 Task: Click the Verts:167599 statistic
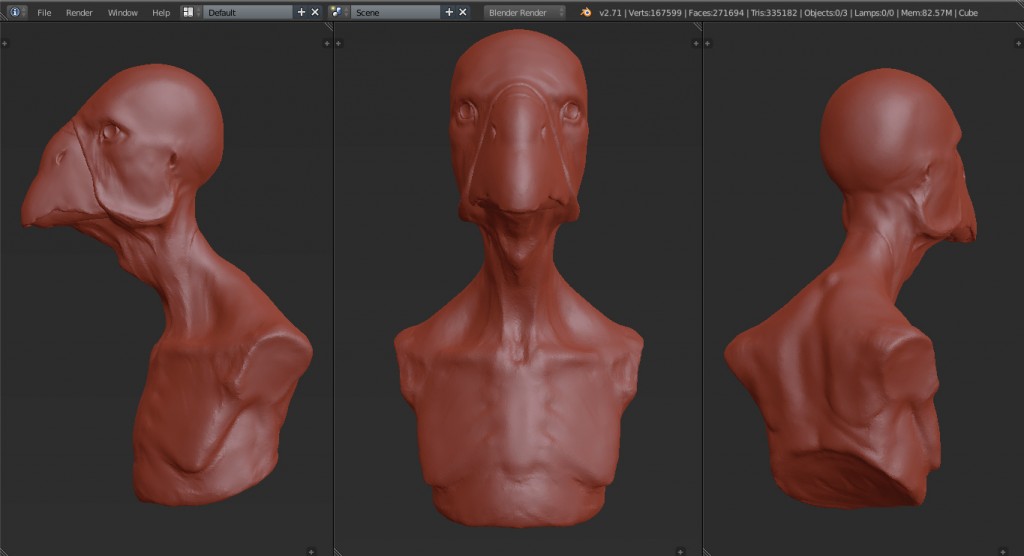click(x=655, y=12)
